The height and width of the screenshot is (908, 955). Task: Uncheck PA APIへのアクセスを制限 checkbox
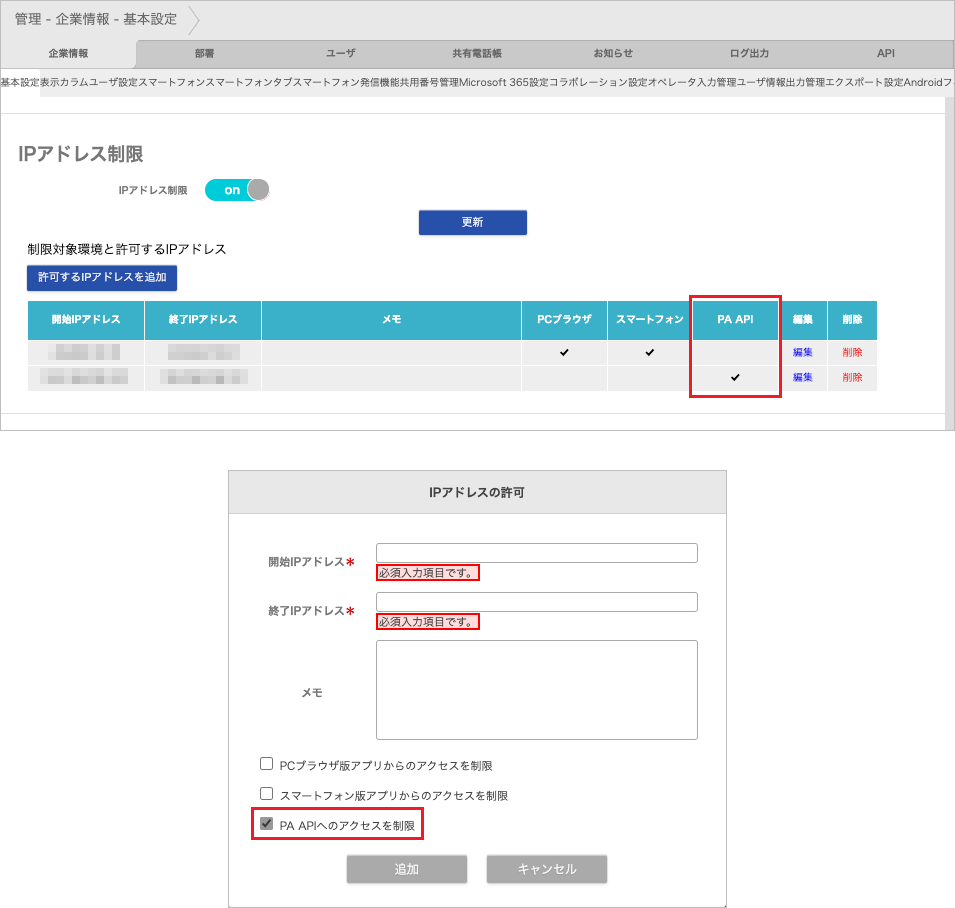coord(267,824)
